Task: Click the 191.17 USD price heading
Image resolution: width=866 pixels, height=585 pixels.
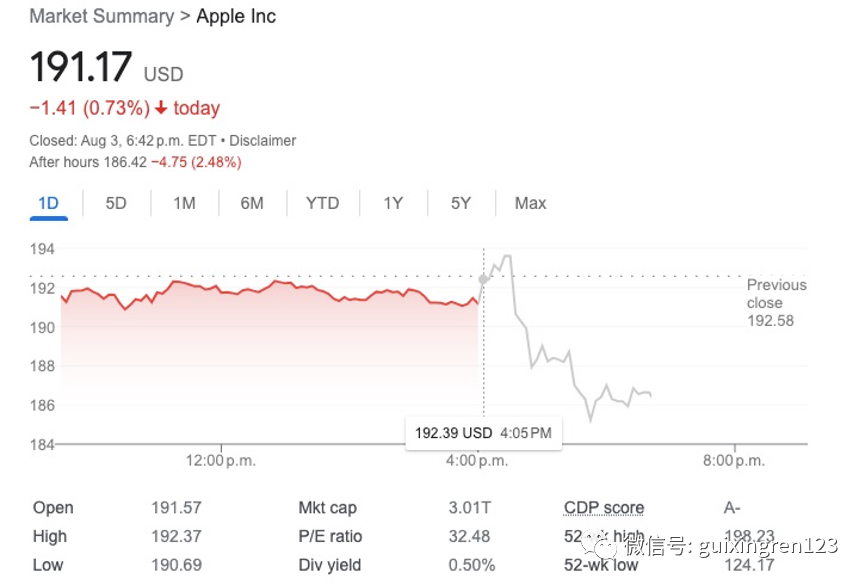Action: [106, 68]
